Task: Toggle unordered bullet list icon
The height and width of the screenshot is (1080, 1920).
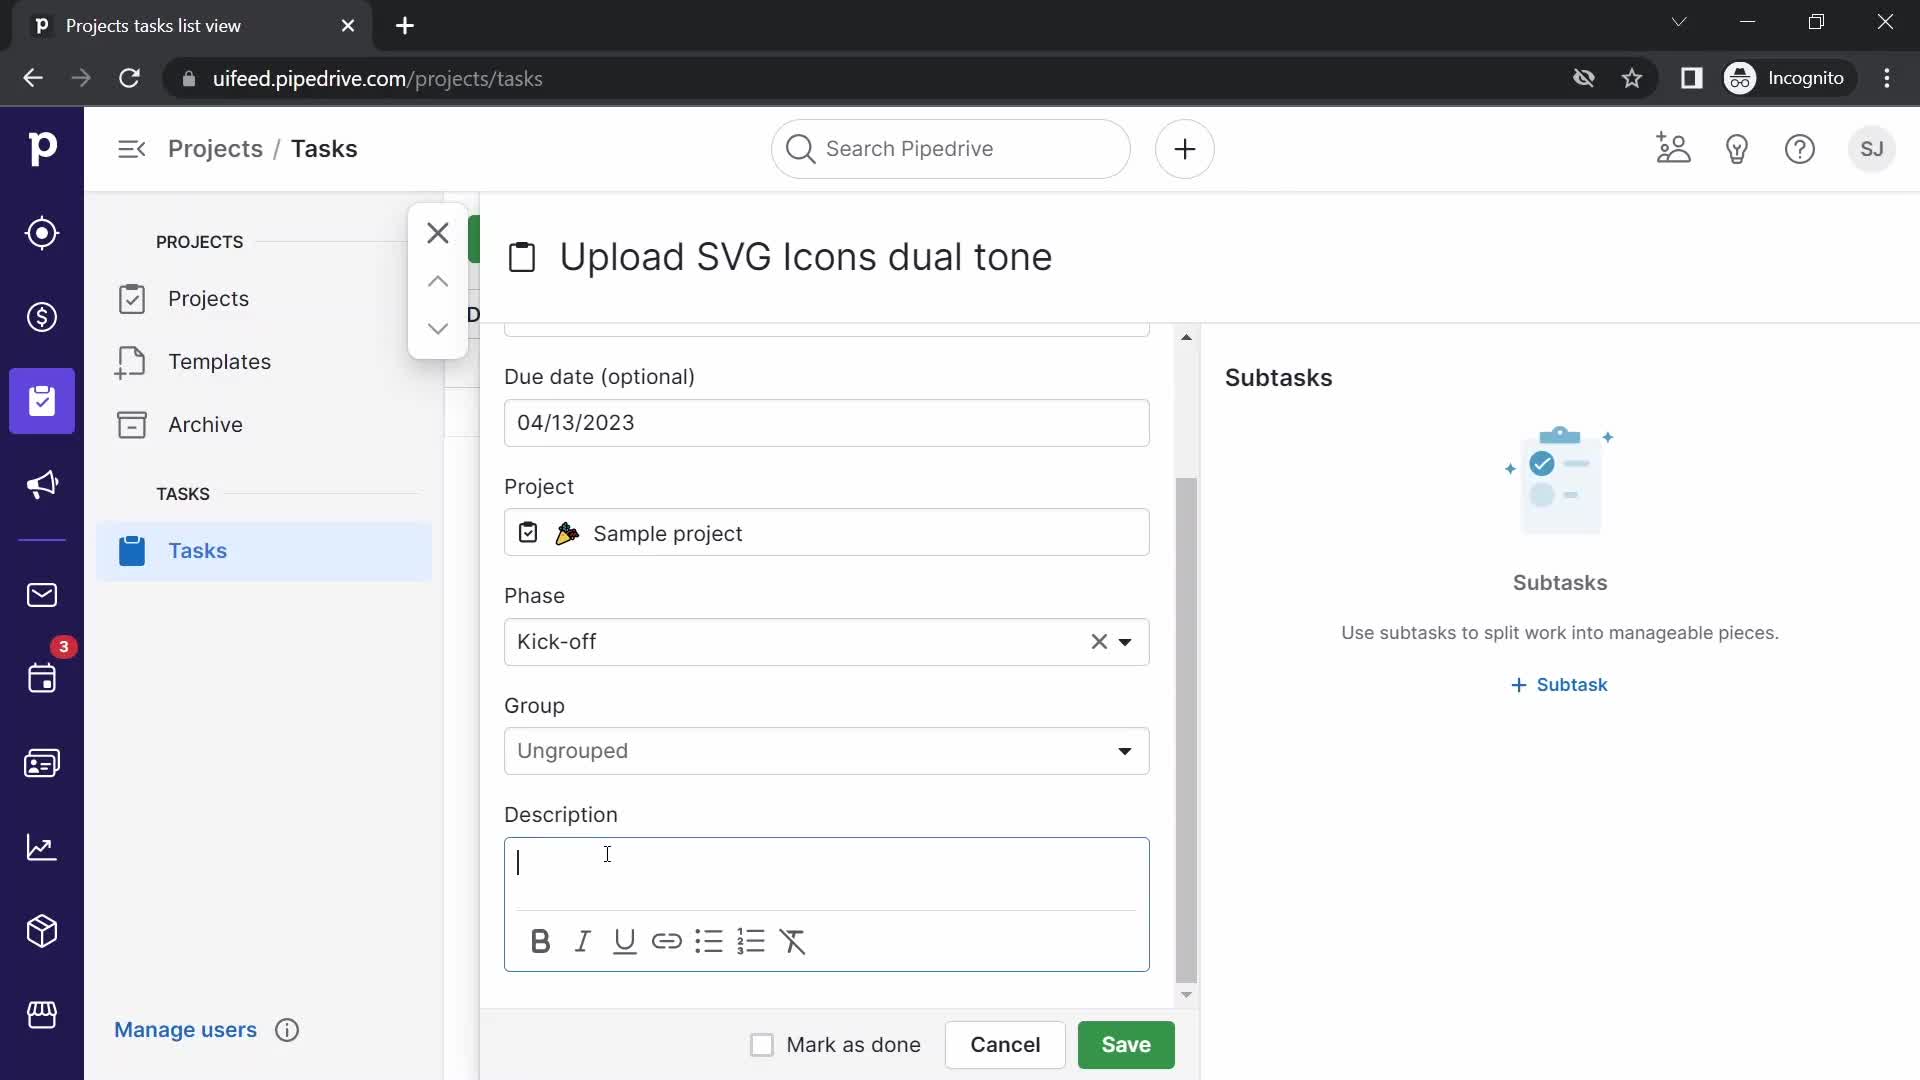Action: point(707,942)
